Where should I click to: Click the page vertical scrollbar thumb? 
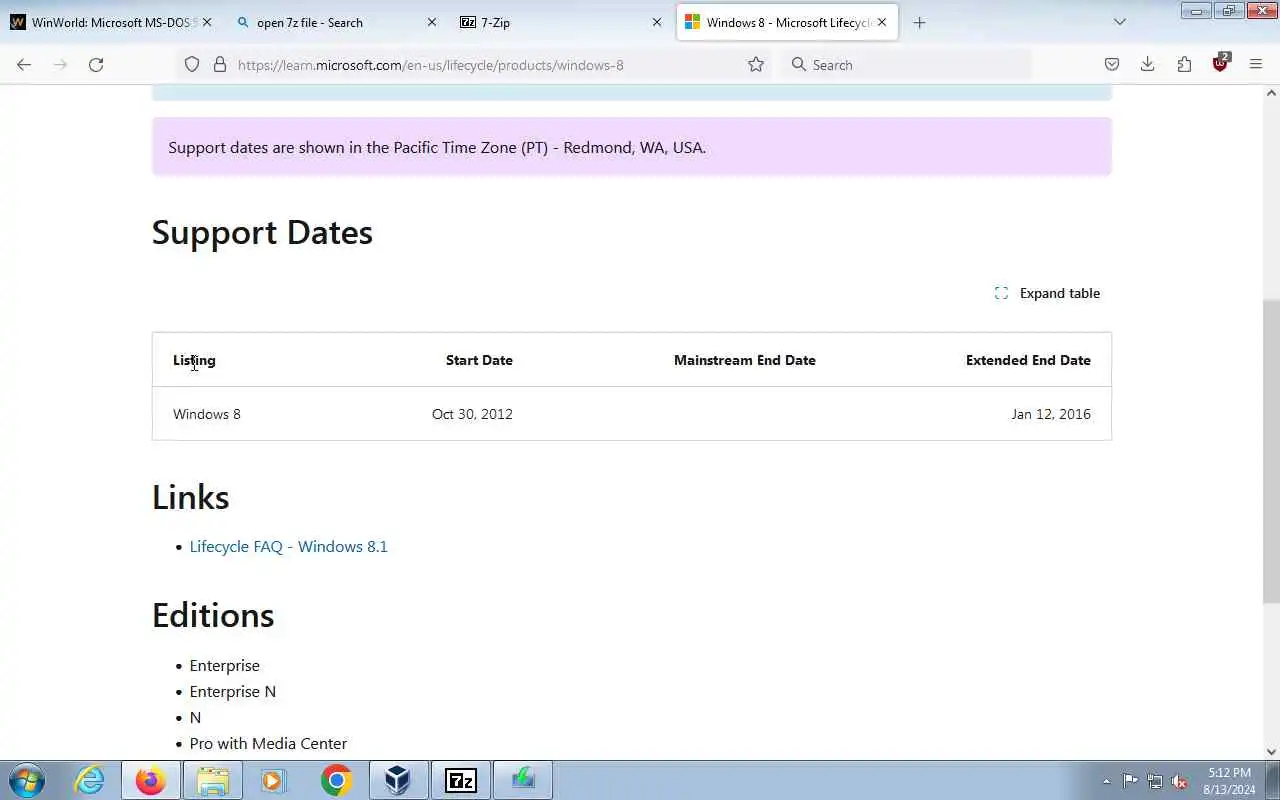pos(1271,450)
